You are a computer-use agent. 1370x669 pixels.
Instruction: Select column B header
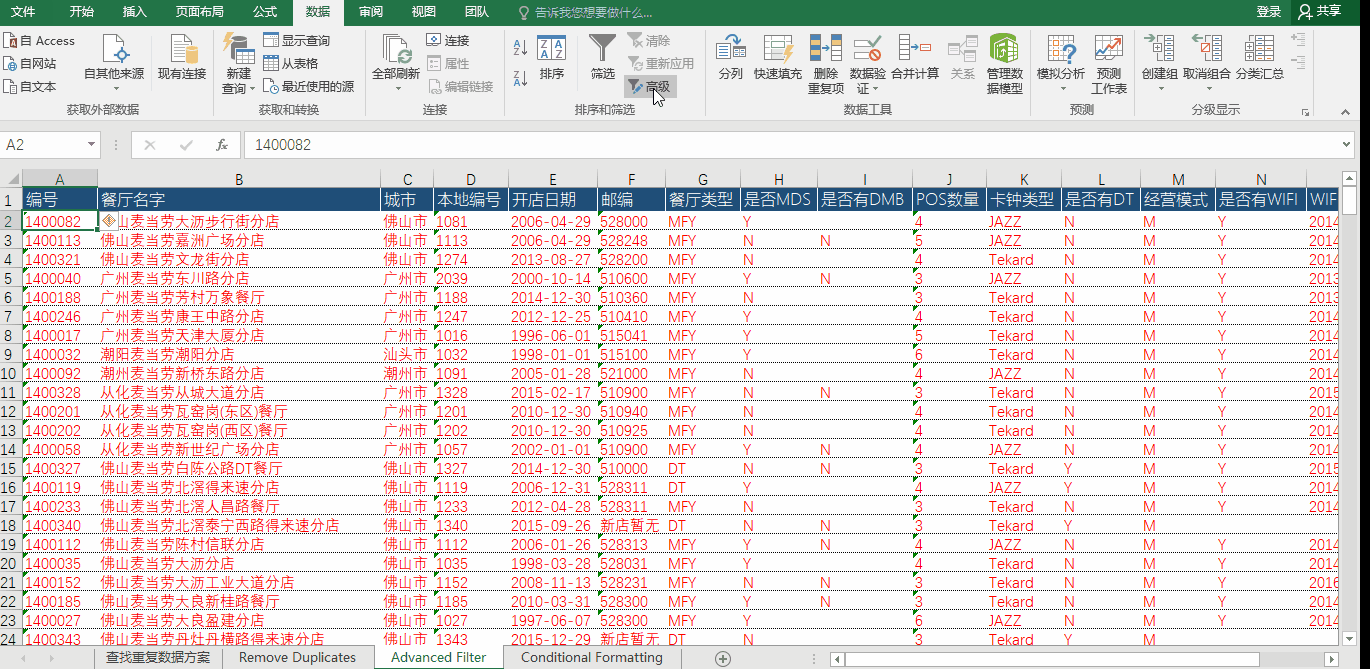click(239, 179)
